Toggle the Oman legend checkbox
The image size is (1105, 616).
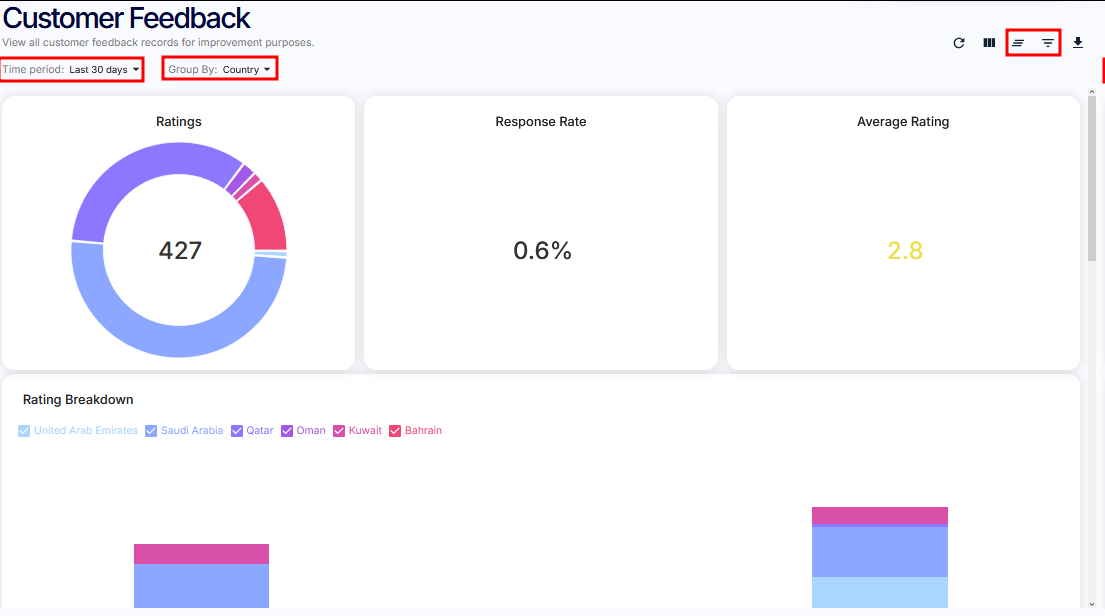point(287,431)
